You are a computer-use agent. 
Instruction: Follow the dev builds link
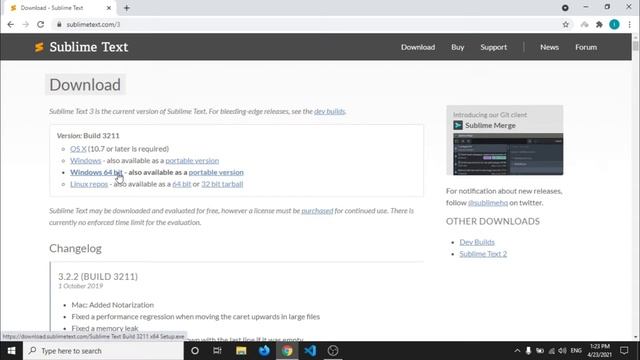tap(329, 111)
